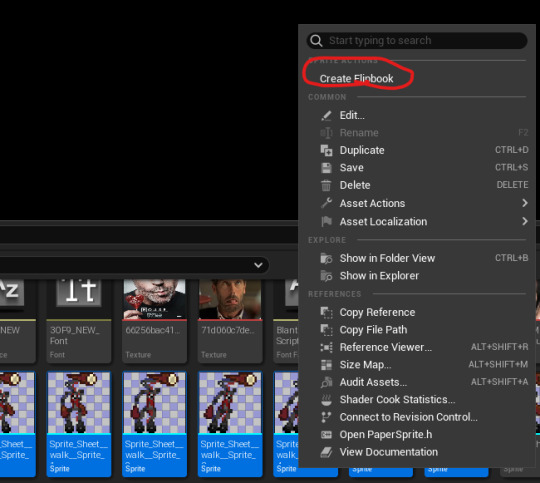Screen dimensions: 540x483
Task: Click the Connect to Revision Control branch icon
Action: (326, 417)
